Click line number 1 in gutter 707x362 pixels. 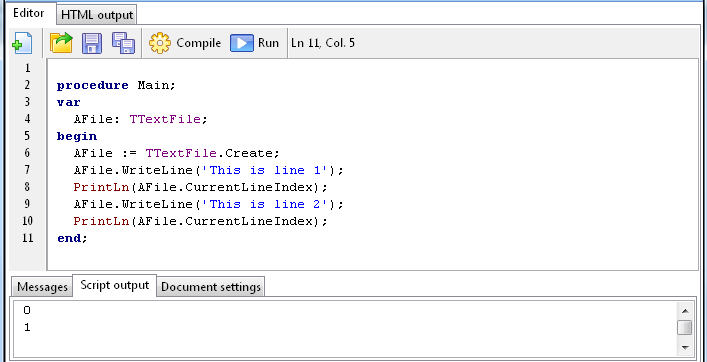[x=28, y=68]
